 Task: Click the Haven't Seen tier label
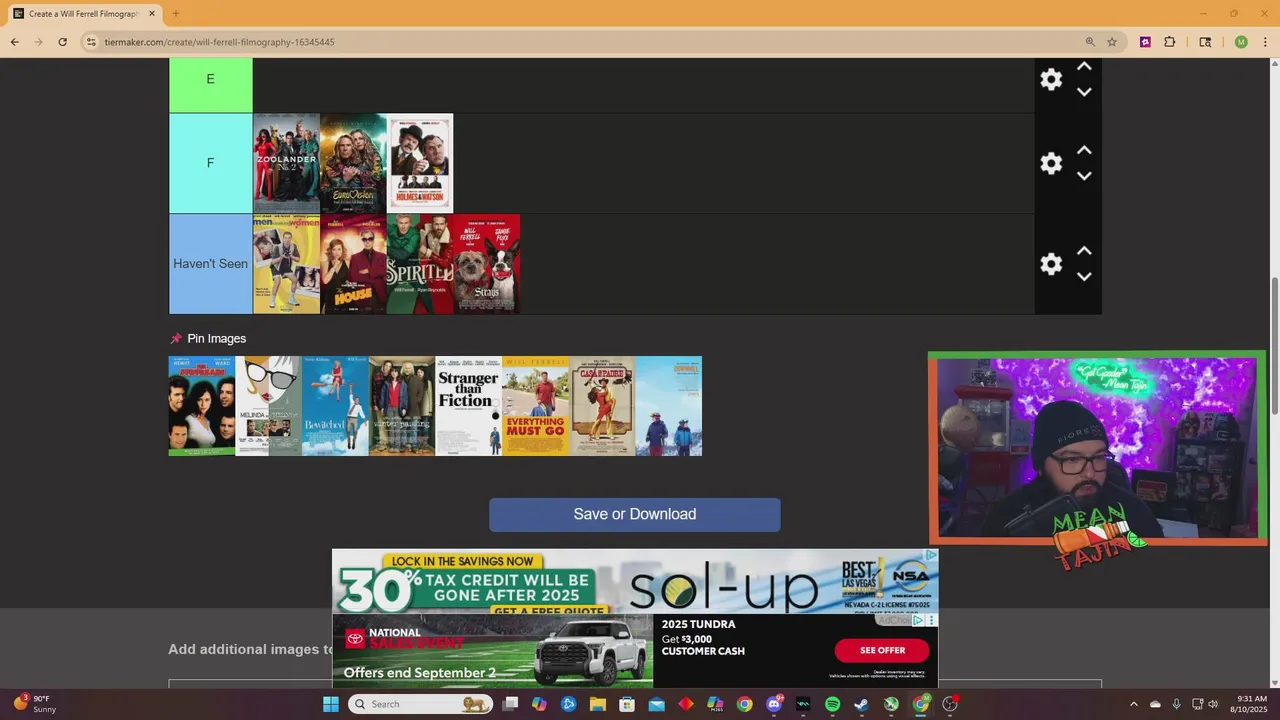pos(210,264)
